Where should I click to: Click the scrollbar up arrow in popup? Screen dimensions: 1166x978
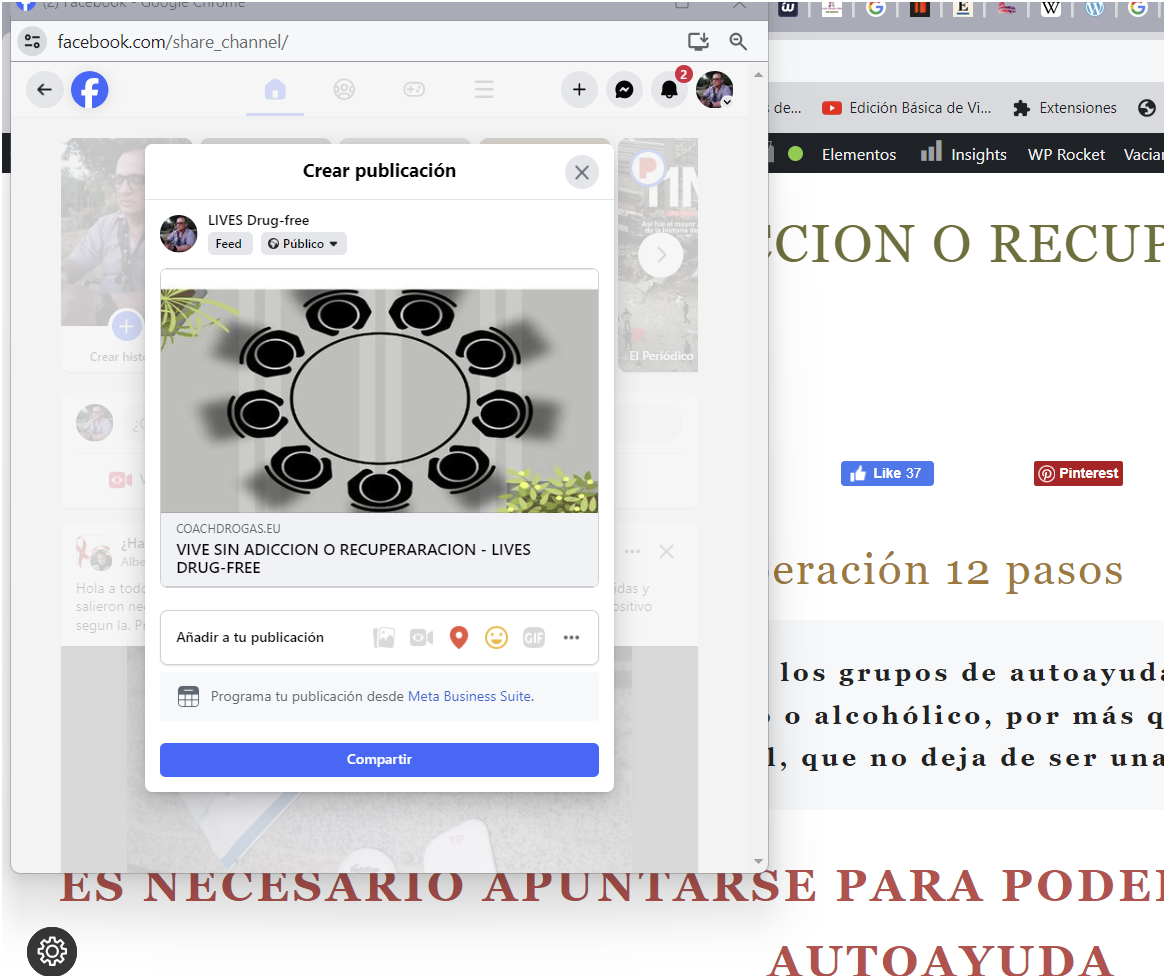click(x=758, y=74)
